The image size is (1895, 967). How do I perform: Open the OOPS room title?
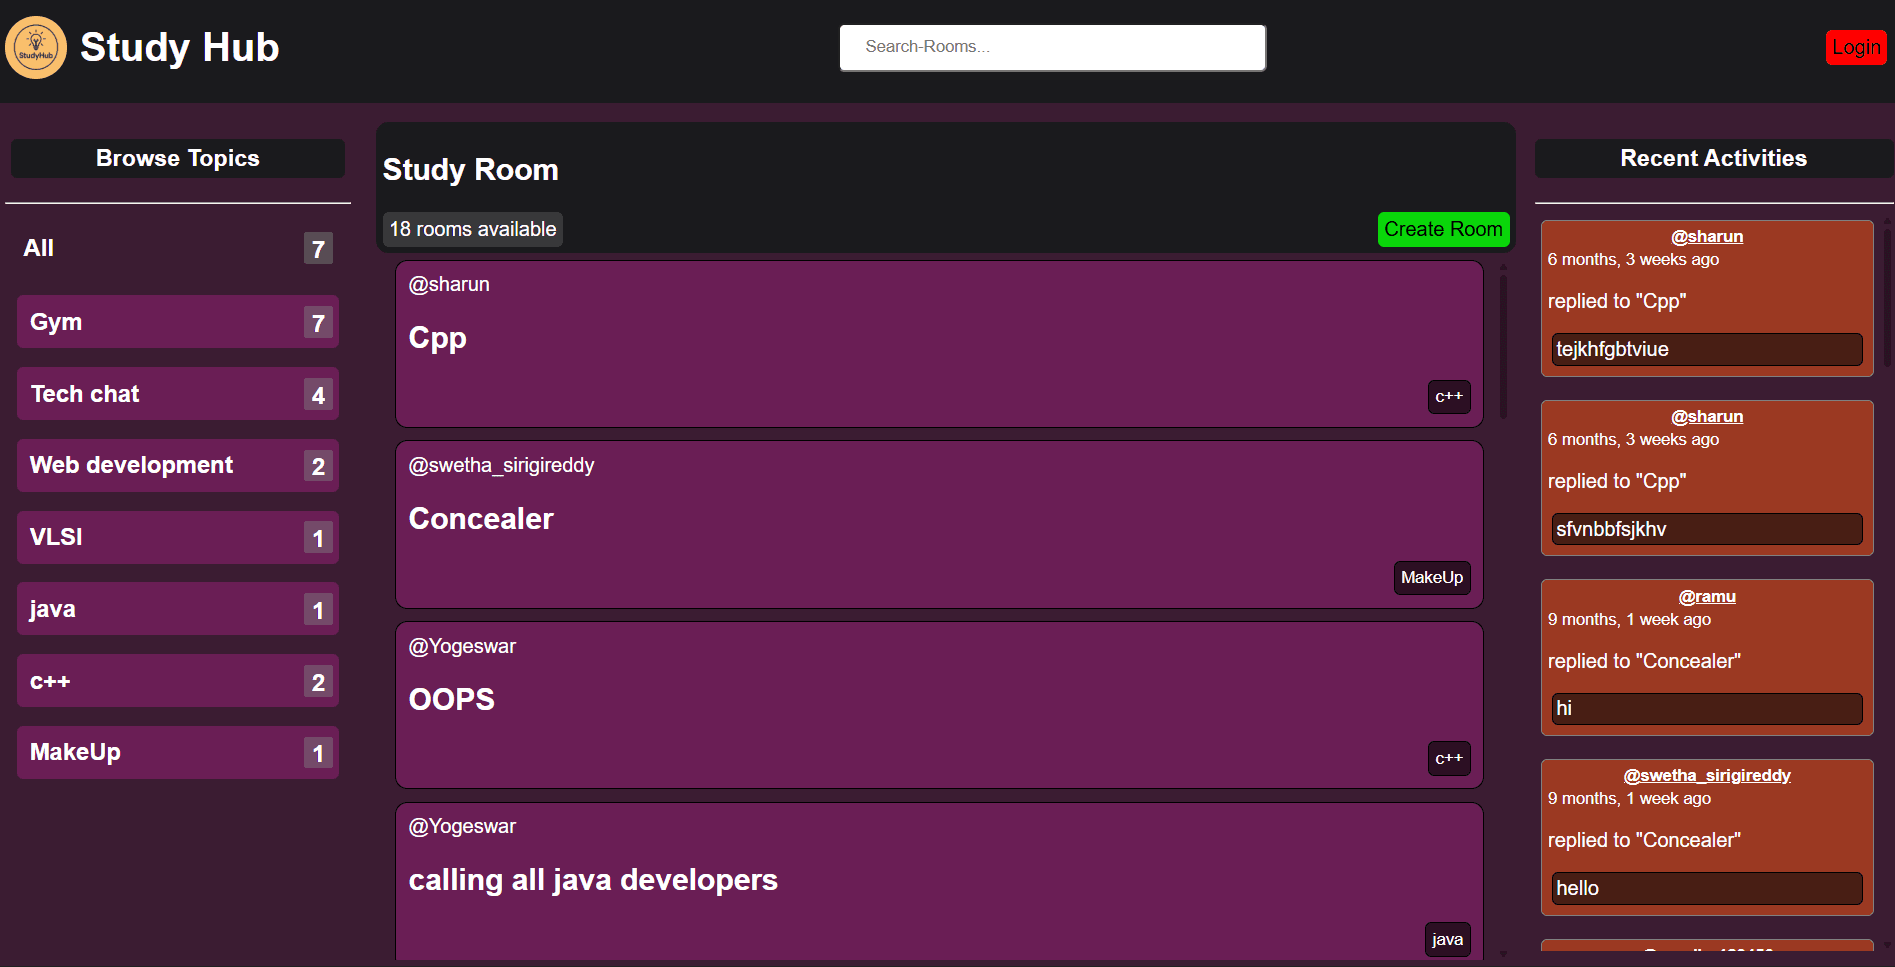click(x=451, y=699)
